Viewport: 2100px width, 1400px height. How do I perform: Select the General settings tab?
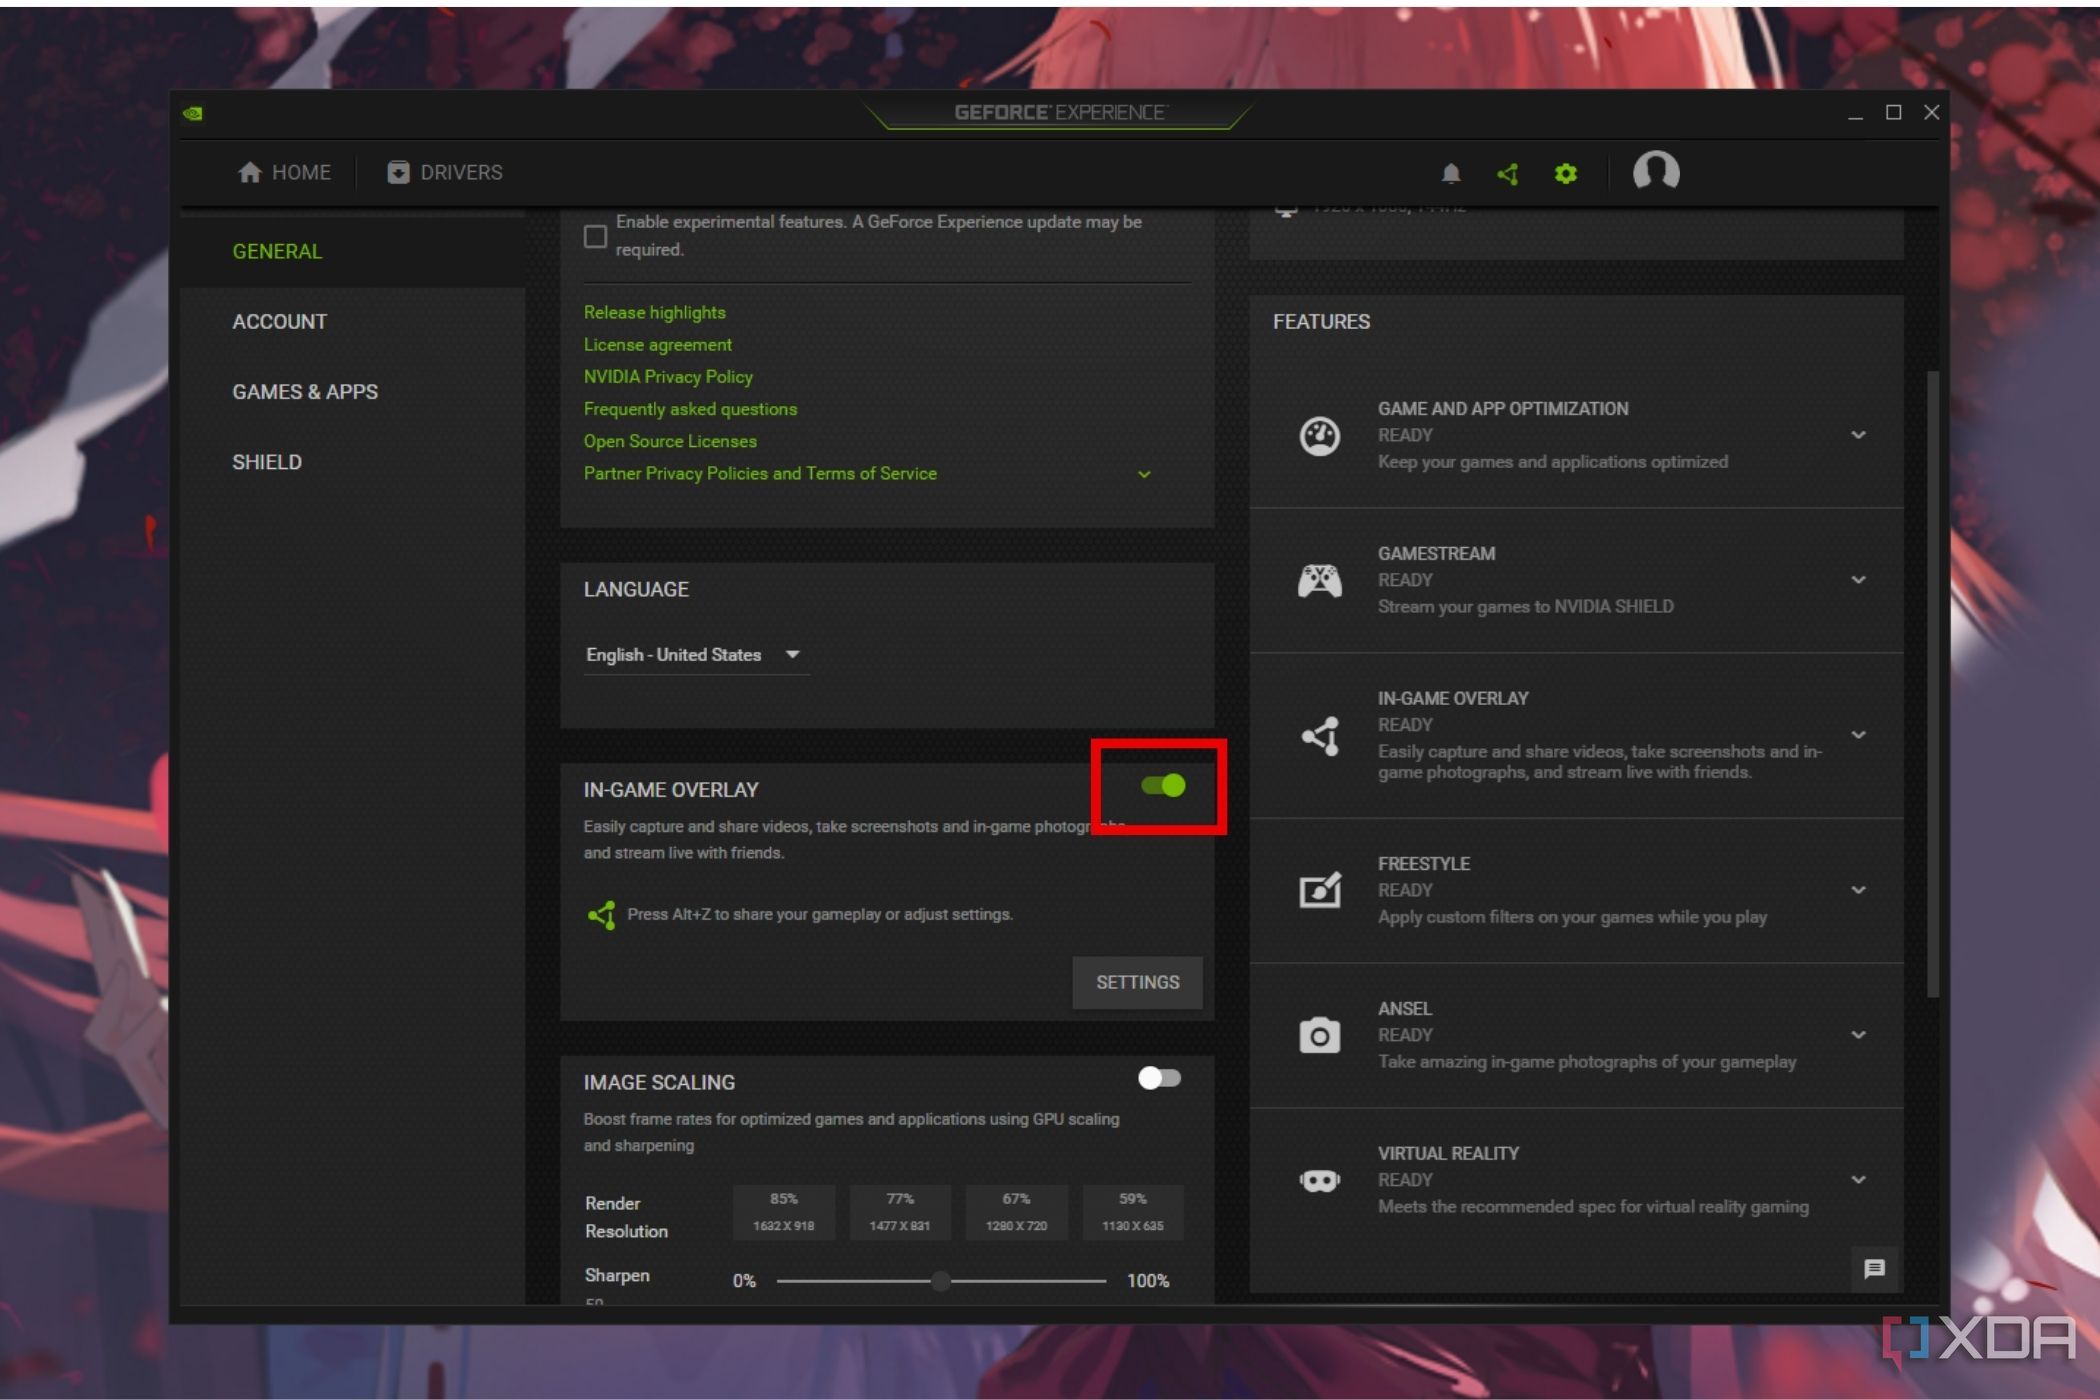278,252
